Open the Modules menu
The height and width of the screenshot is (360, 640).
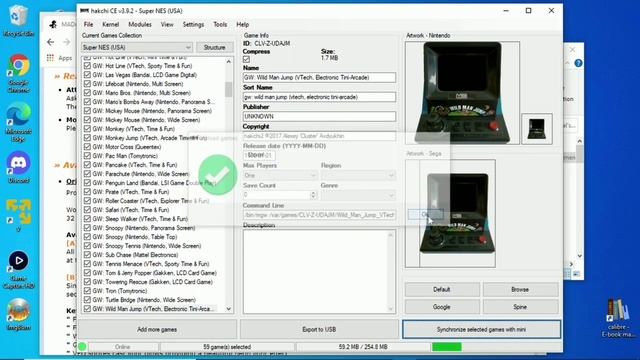tap(140, 24)
